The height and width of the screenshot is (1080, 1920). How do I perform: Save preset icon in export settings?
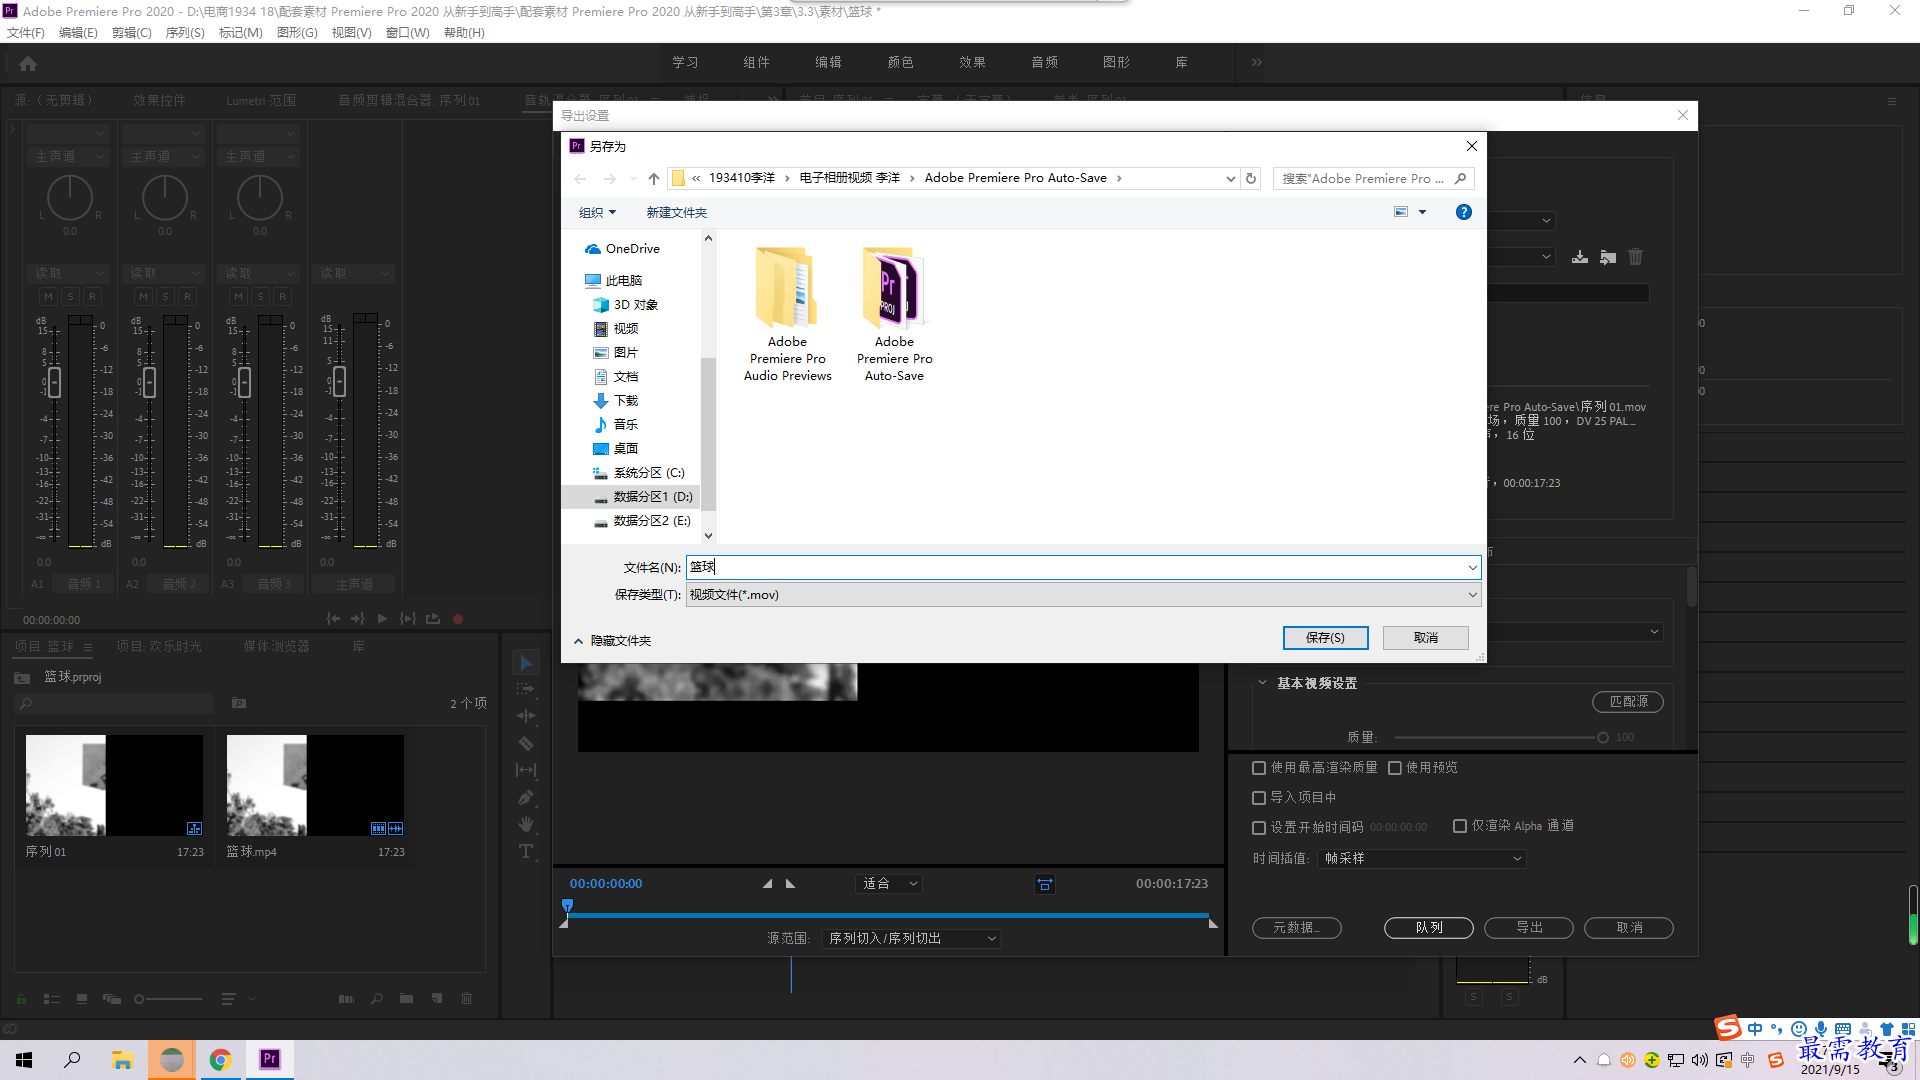pos(1580,257)
